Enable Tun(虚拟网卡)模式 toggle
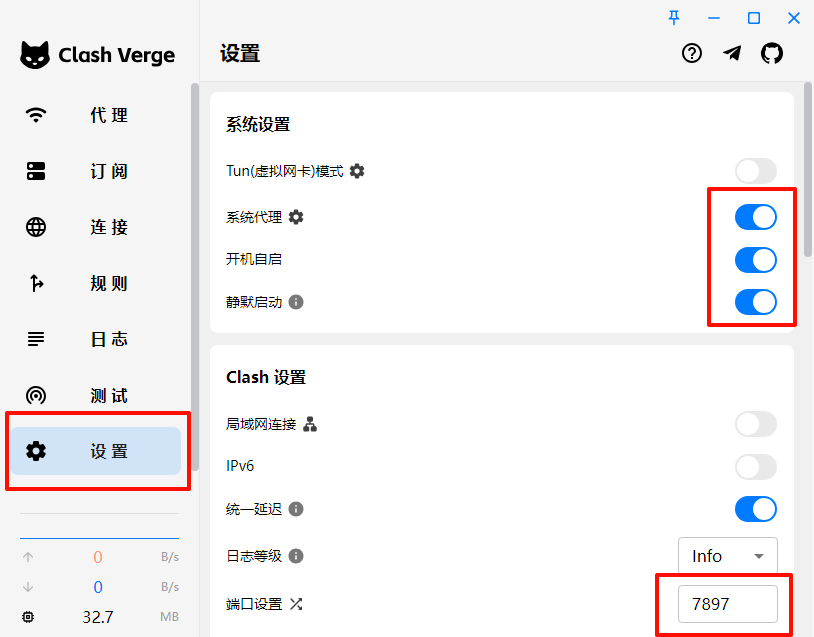814x637 pixels. pos(755,171)
